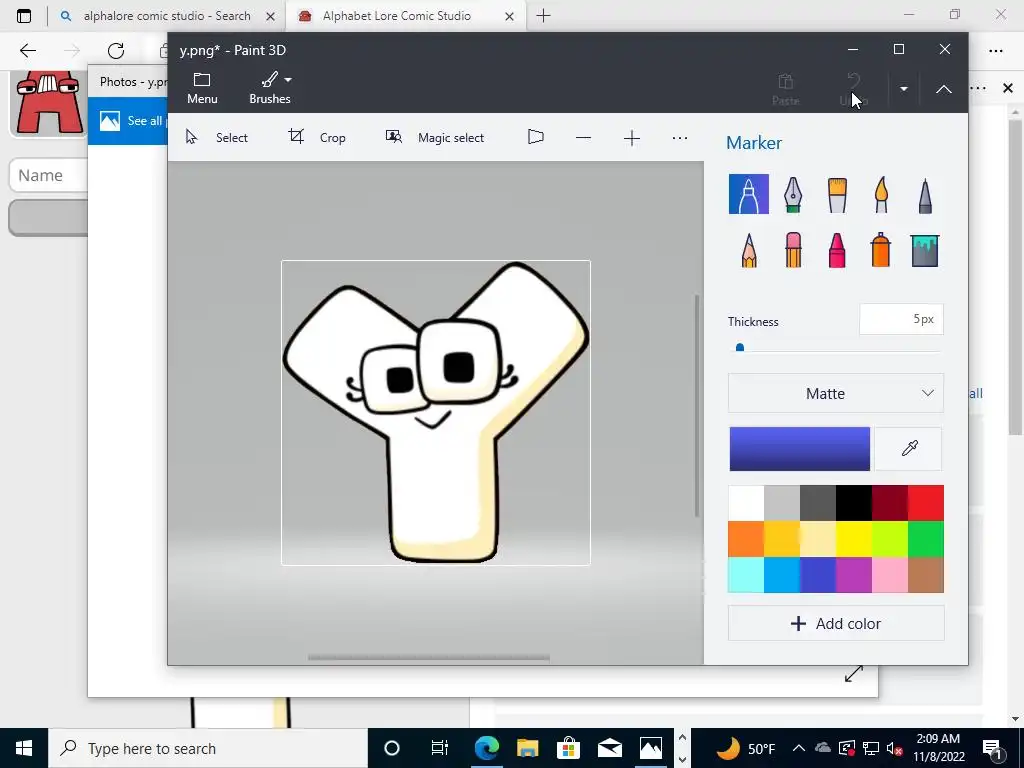This screenshot has width=1024, height=768.
Task: Select the Fill bucket tool
Action: (x=925, y=250)
